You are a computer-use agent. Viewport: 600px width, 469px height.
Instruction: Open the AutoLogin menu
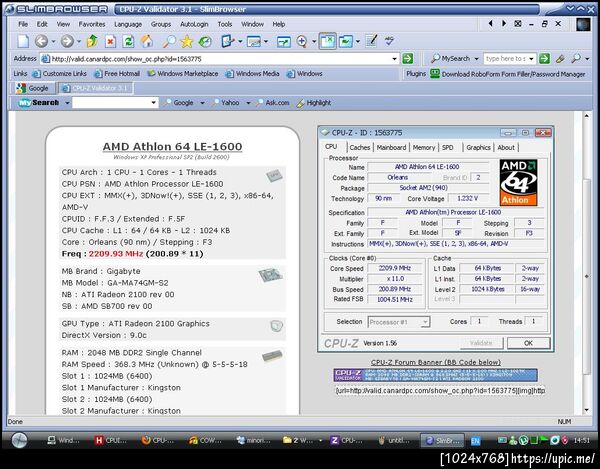point(194,24)
